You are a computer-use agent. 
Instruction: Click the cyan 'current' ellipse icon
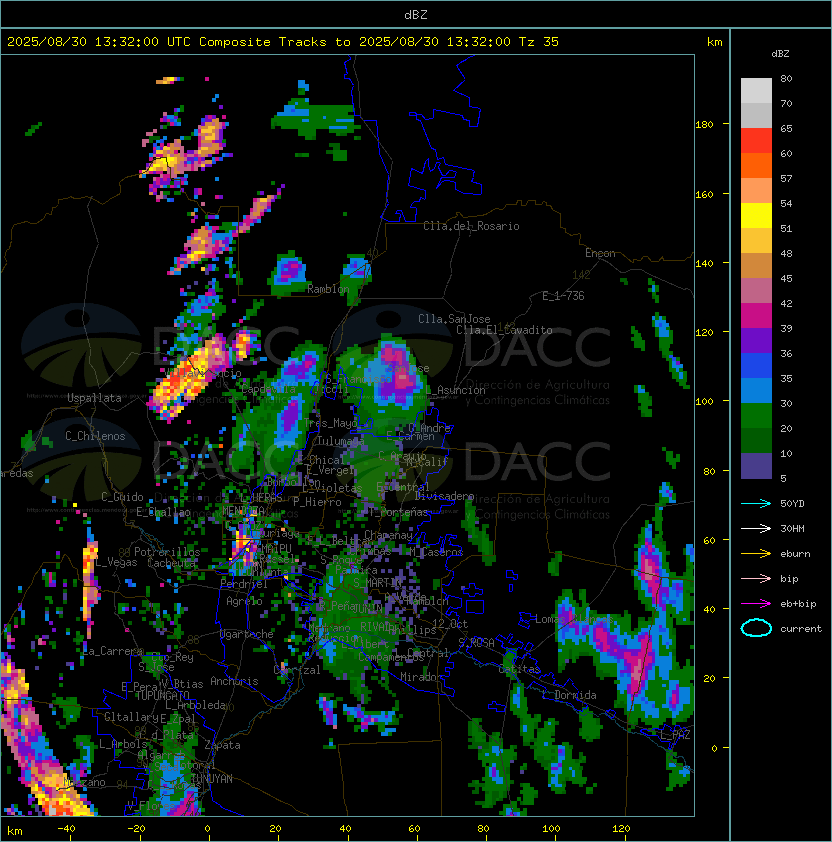pyautogui.click(x=756, y=628)
